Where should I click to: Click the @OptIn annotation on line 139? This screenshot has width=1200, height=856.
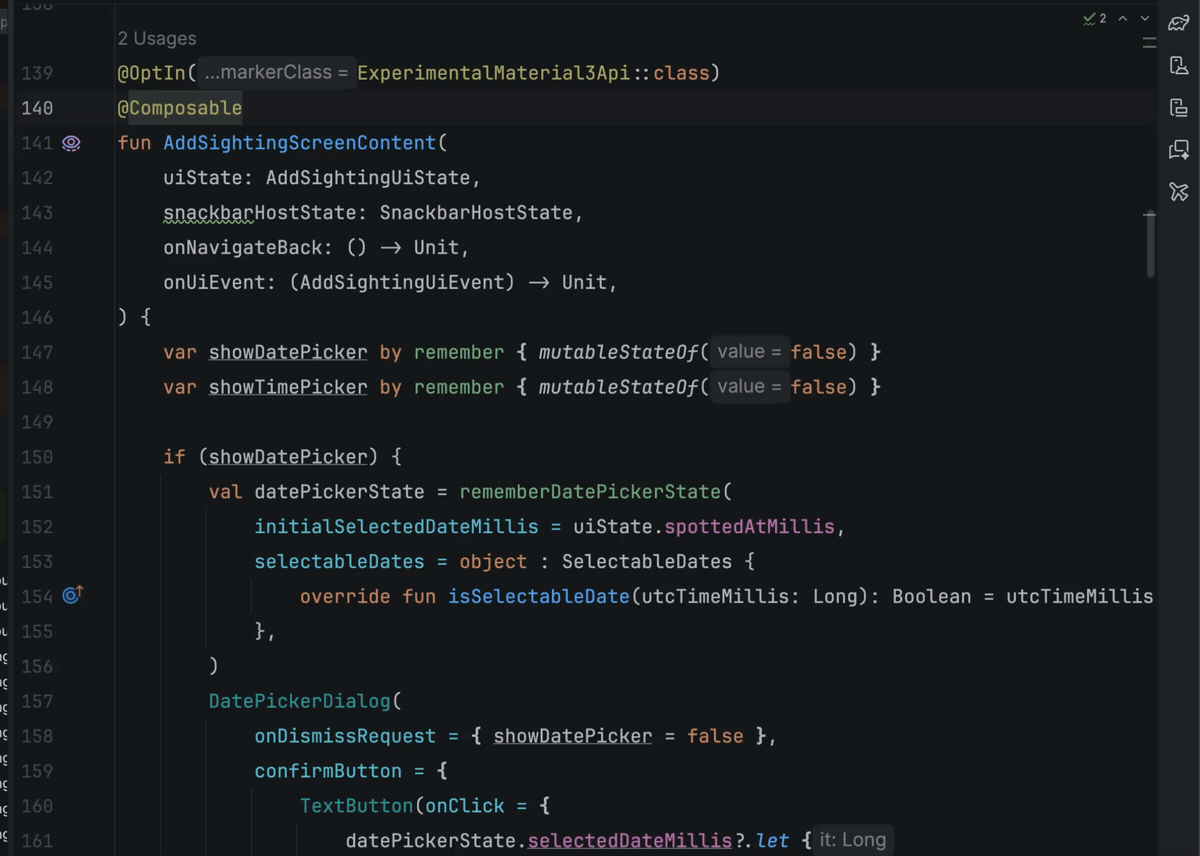pyautogui.click(x=151, y=73)
